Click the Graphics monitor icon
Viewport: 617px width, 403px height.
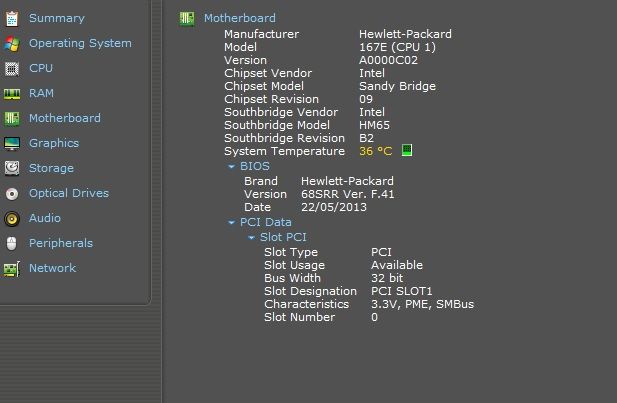click(12, 143)
